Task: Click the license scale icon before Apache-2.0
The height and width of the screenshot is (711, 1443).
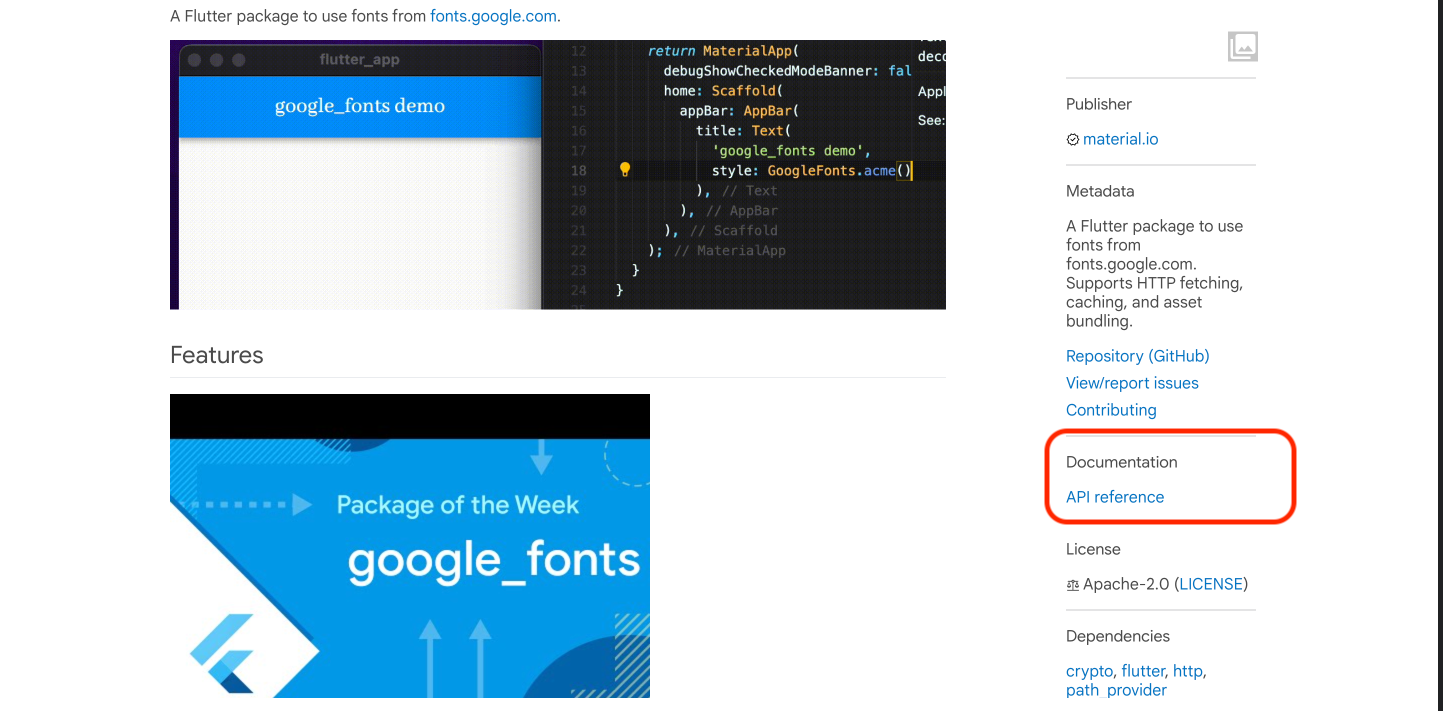Action: coord(1073,585)
